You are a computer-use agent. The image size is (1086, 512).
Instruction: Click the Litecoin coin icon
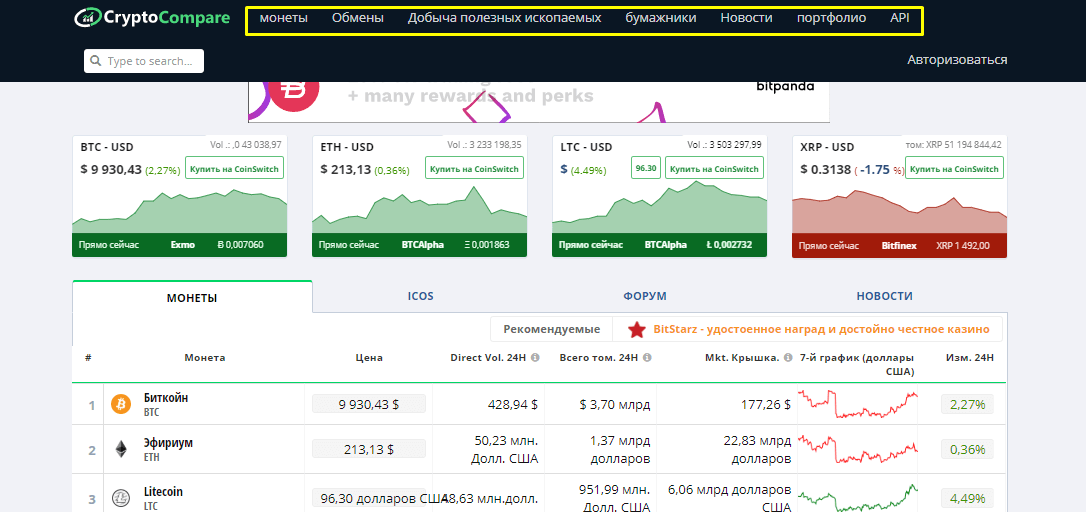click(121, 497)
